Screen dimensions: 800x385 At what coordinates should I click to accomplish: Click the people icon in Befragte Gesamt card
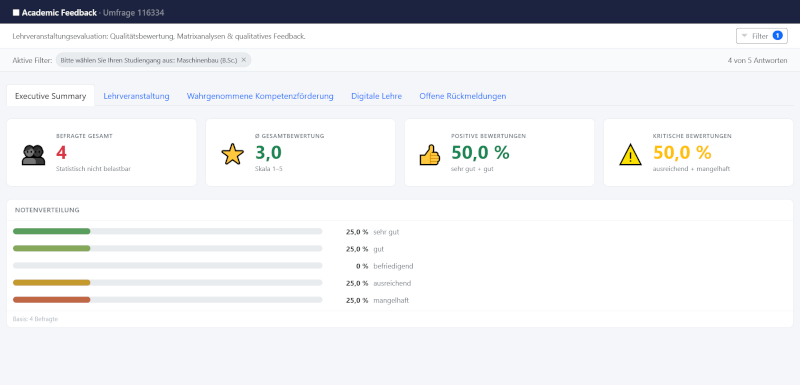click(x=33, y=155)
